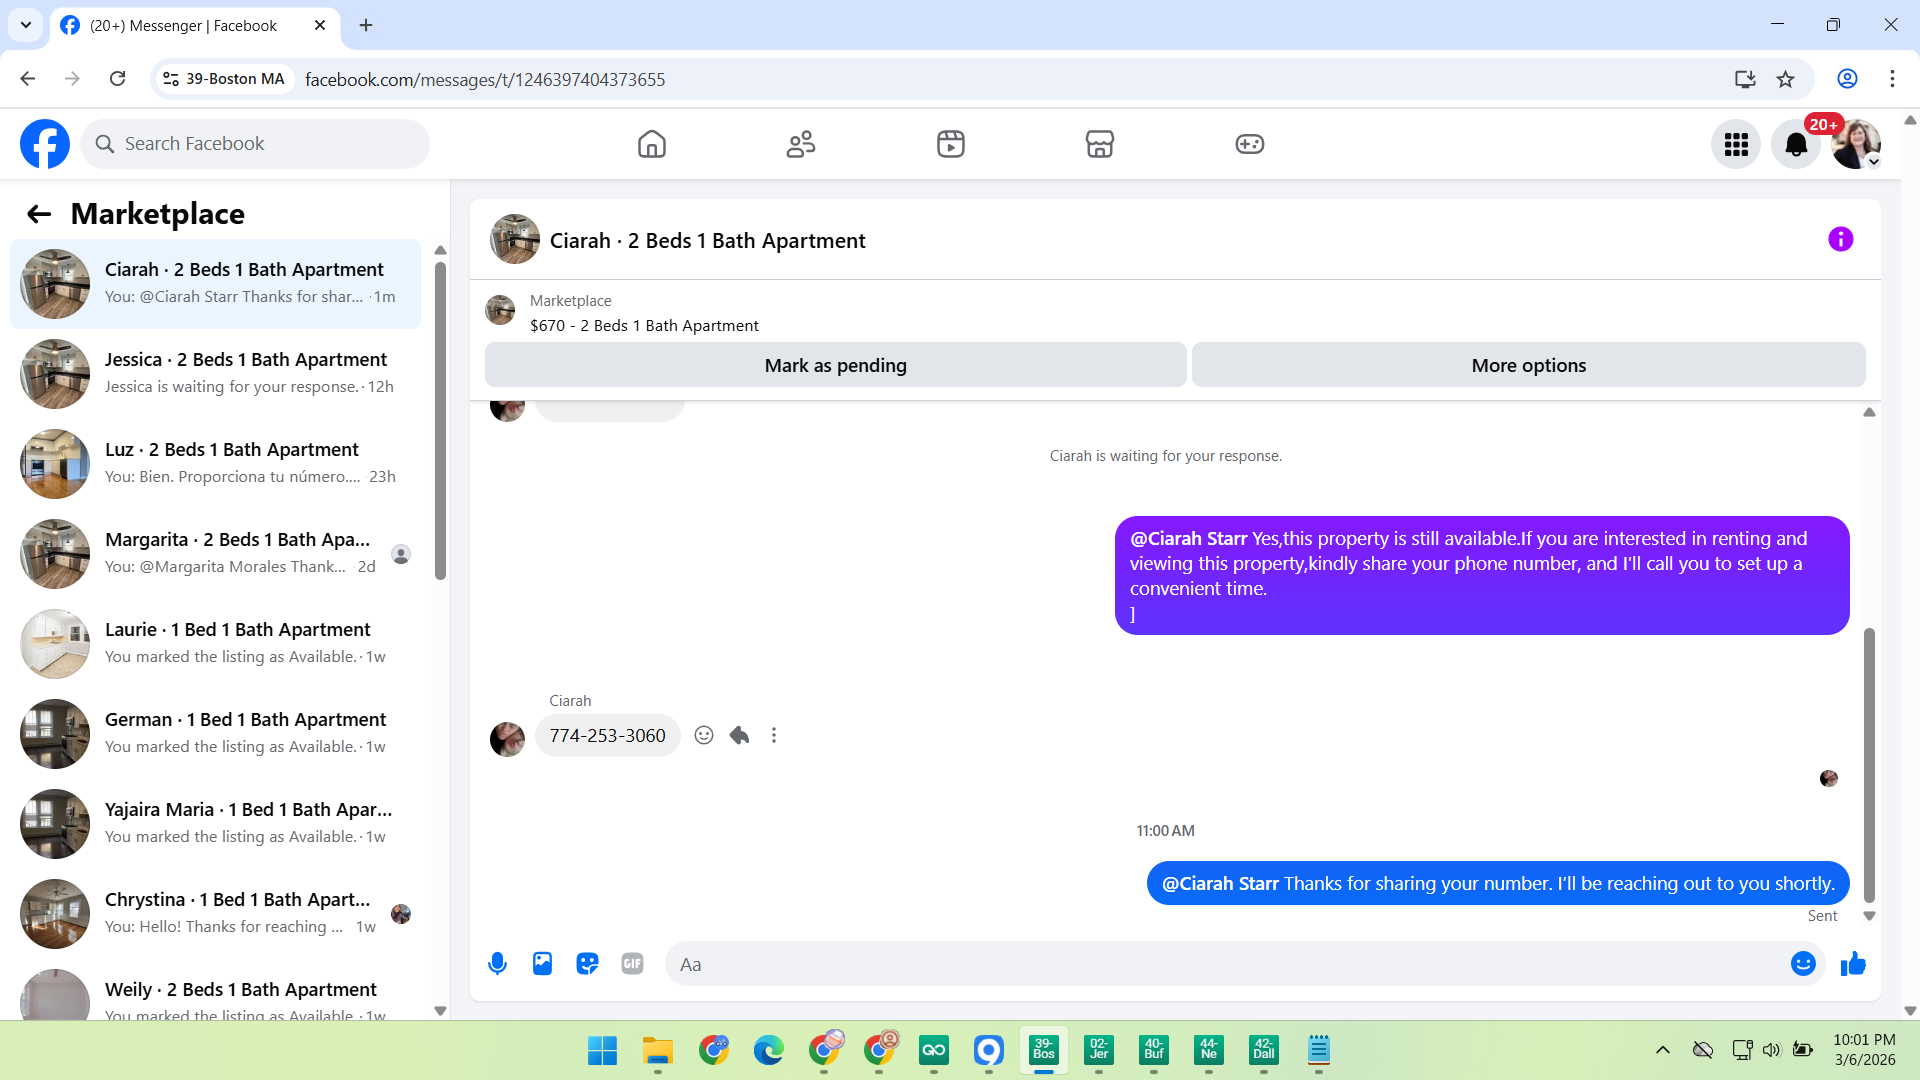The width and height of the screenshot is (1920, 1080).
Task: React to Ciarah's phone number message
Action: pos(704,736)
